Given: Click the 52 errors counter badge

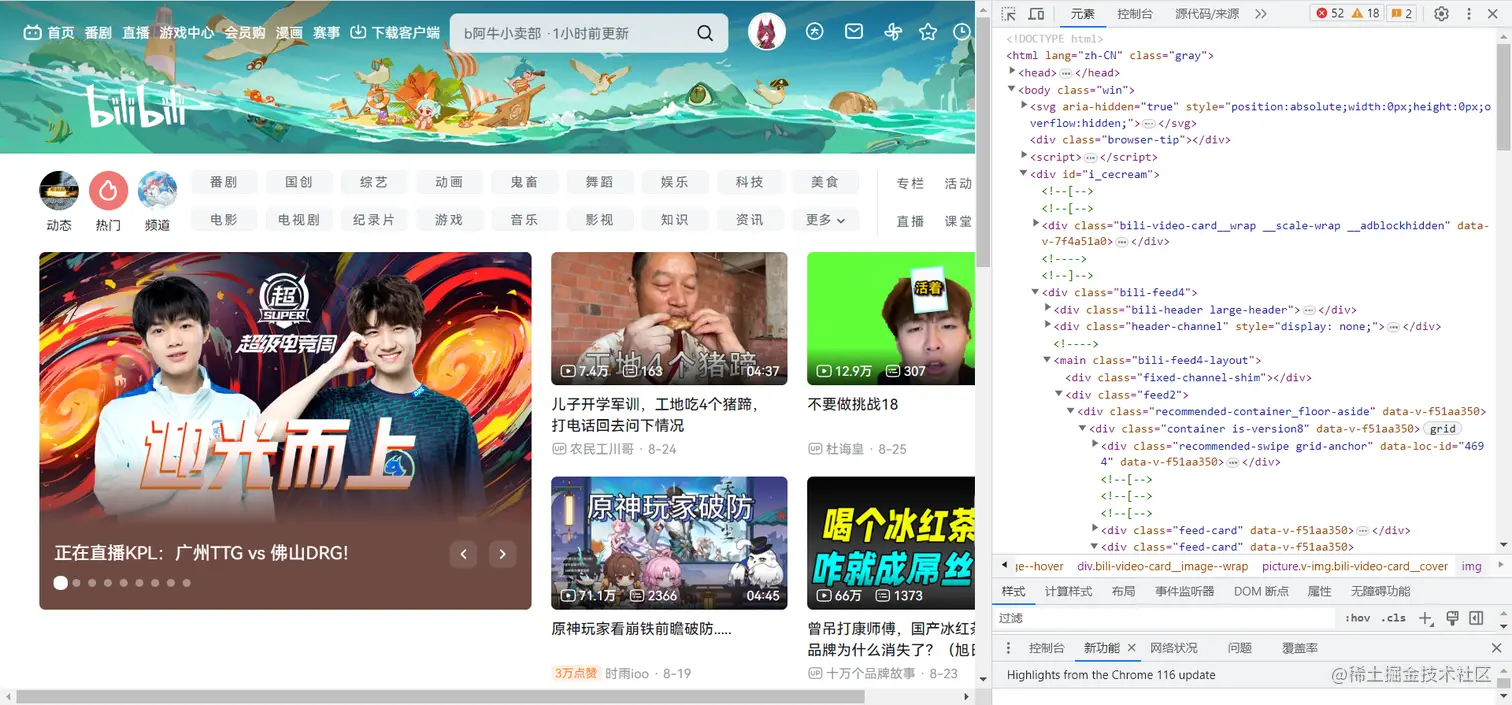Looking at the screenshot, I should (x=1330, y=14).
